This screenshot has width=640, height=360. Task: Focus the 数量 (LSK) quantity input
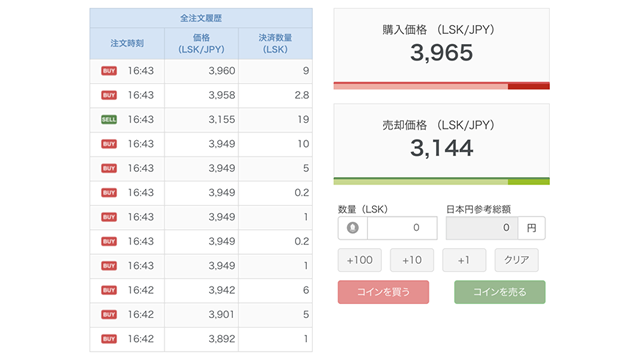click(x=402, y=228)
